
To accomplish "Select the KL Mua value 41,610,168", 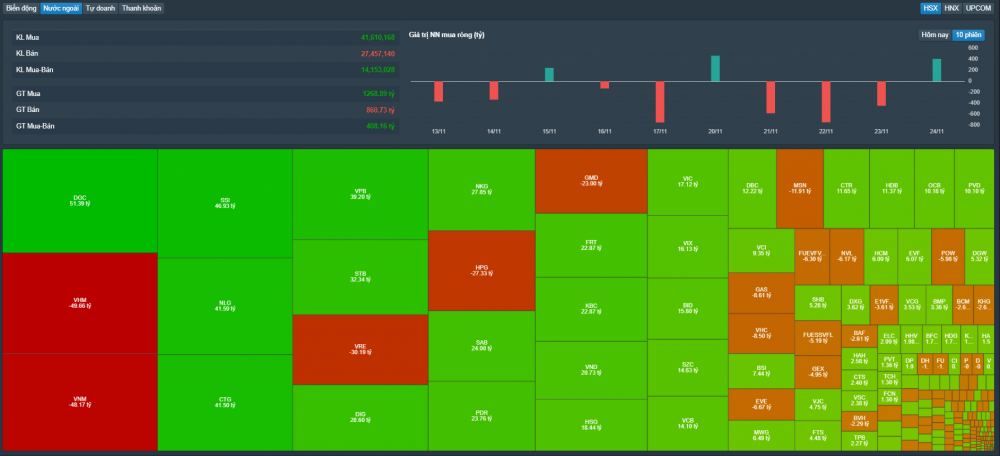I will click(378, 38).
